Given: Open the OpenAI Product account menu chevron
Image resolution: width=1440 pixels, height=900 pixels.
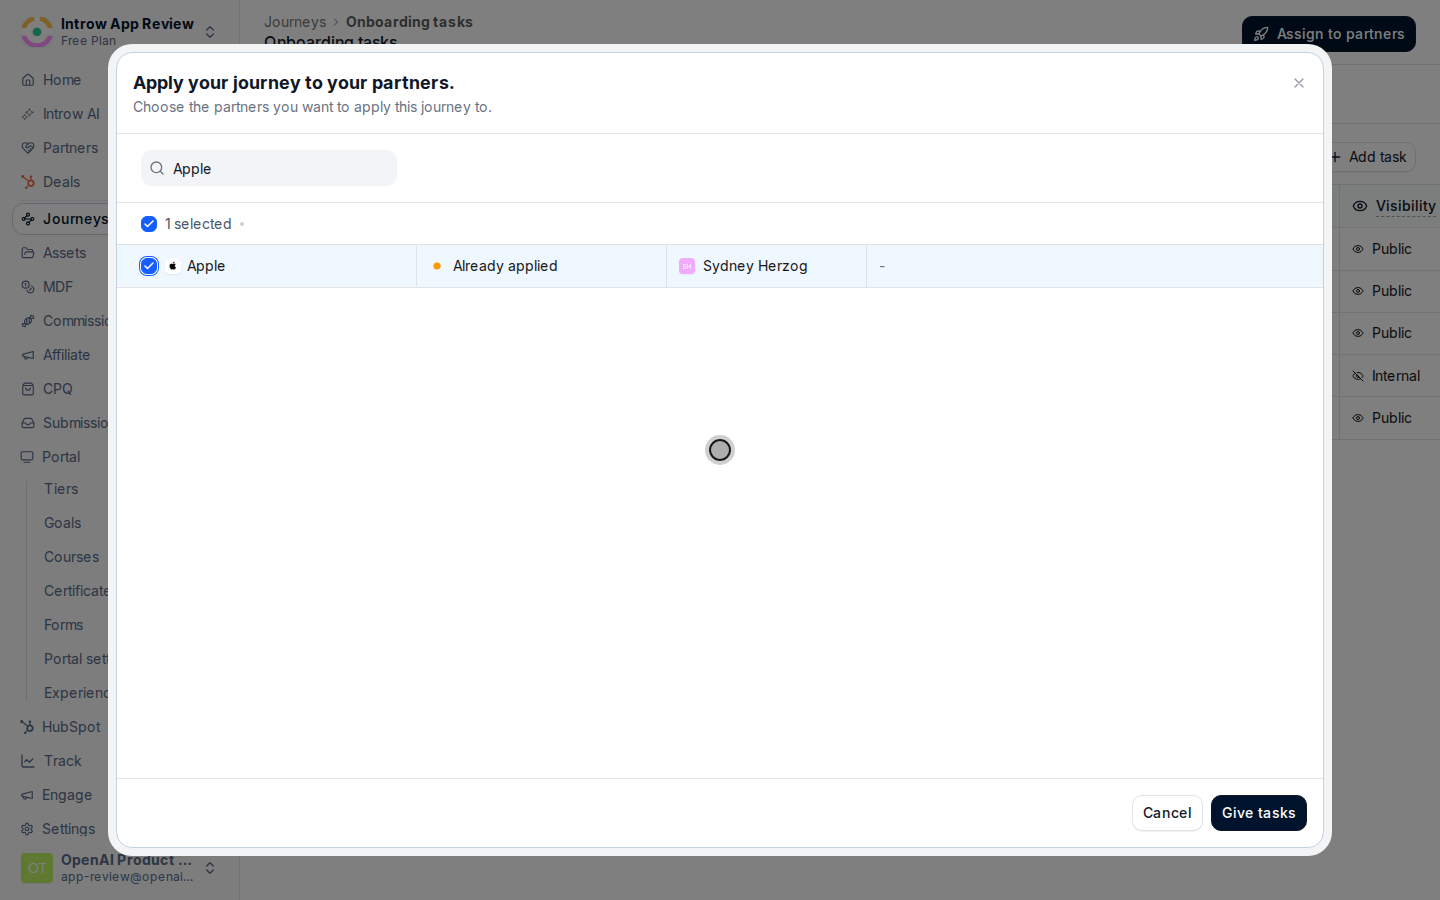Looking at the screenshot, I should tap(210, 868).
